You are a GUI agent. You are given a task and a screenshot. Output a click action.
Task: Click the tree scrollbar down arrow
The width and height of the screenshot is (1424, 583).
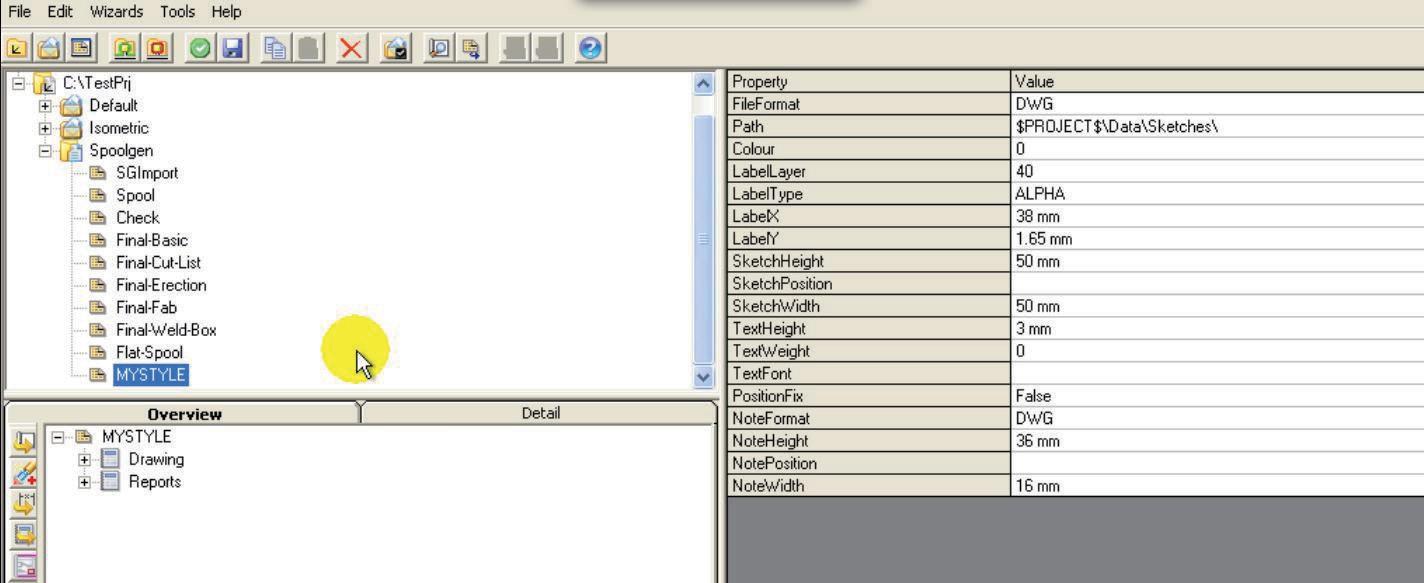coord(704,378)
